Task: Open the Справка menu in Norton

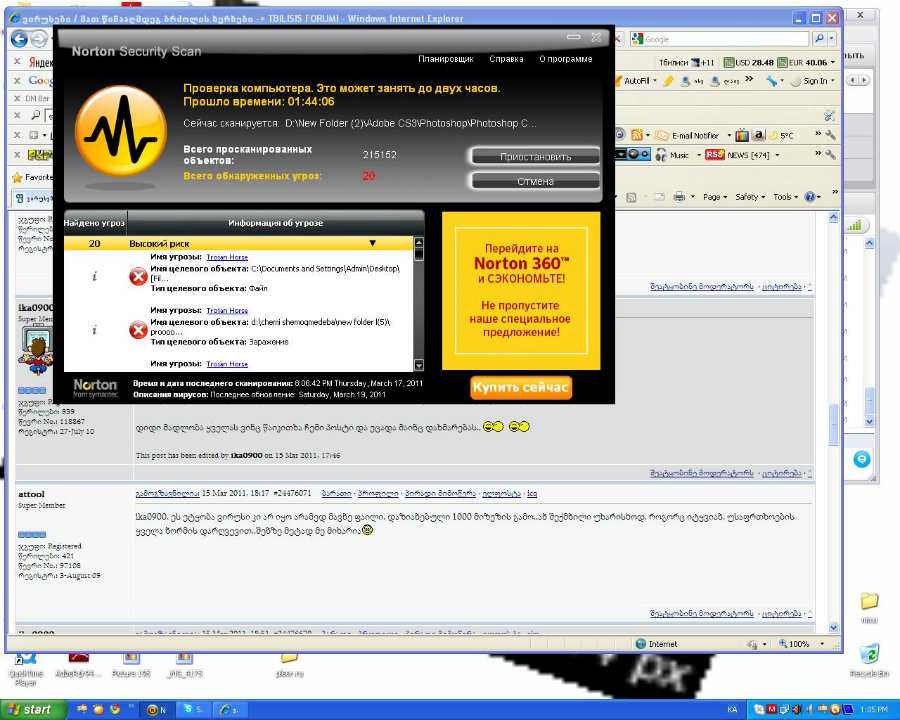Action: 506,59
